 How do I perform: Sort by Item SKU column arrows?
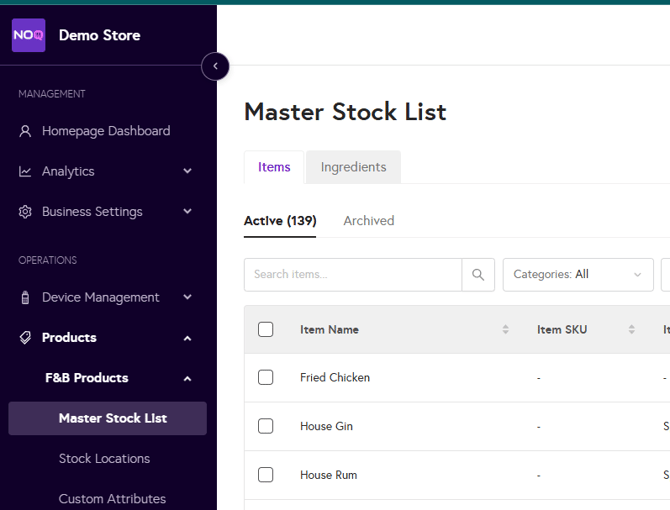point(631,330)
